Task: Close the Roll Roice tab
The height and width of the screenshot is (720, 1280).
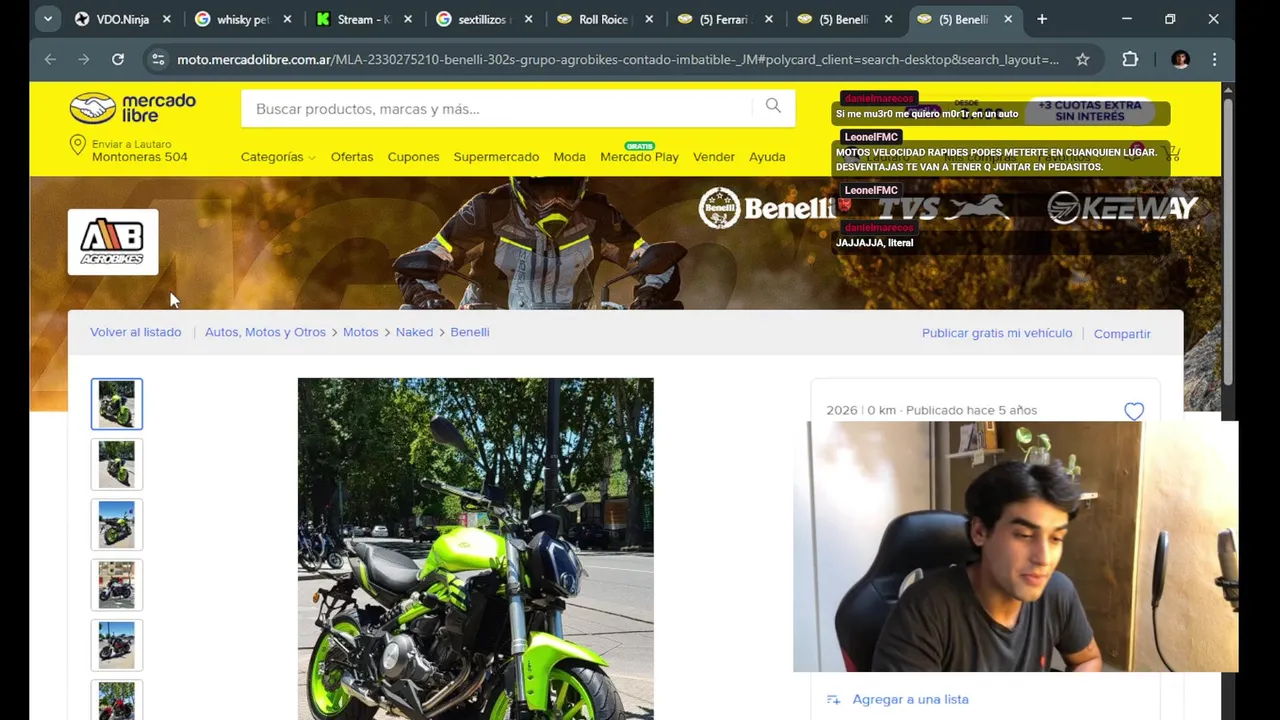Action: pyautogui.click(x=649, y=19)
